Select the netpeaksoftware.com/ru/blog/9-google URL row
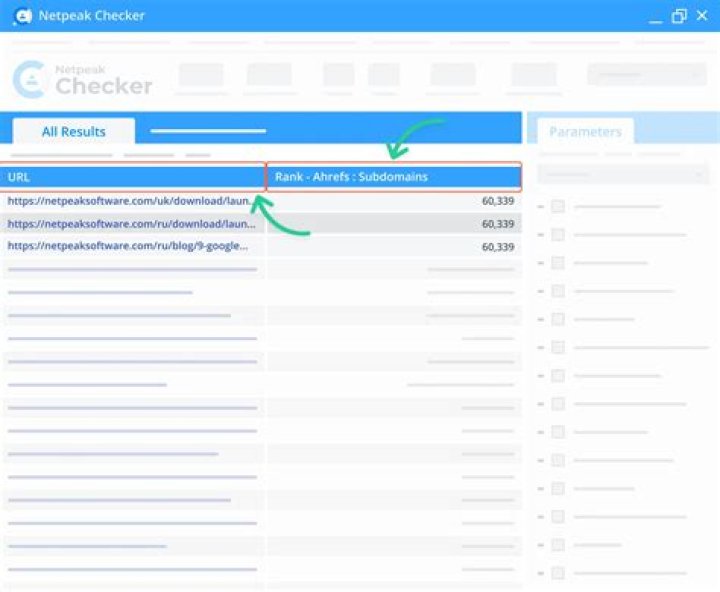This screenshot has height=592, width=720. [x=133, y=246]
